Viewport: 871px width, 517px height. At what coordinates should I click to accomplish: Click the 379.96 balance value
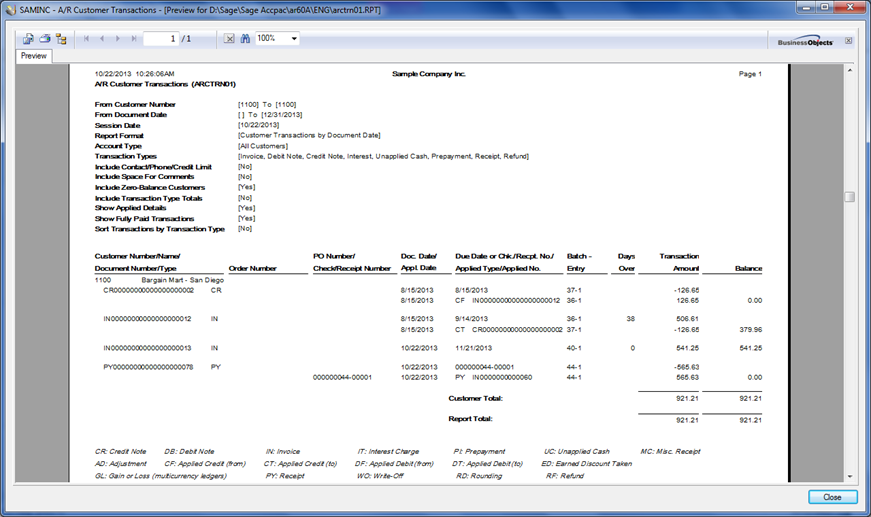pos(750,330)
